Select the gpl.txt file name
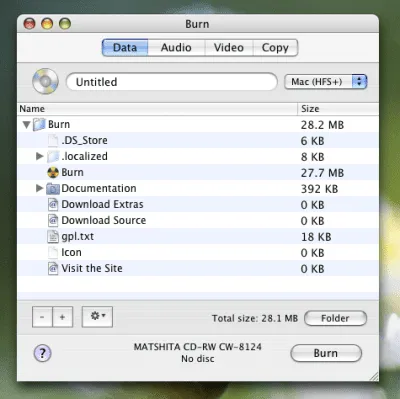Viewport: 400px width, 399px height. (77, 236)
